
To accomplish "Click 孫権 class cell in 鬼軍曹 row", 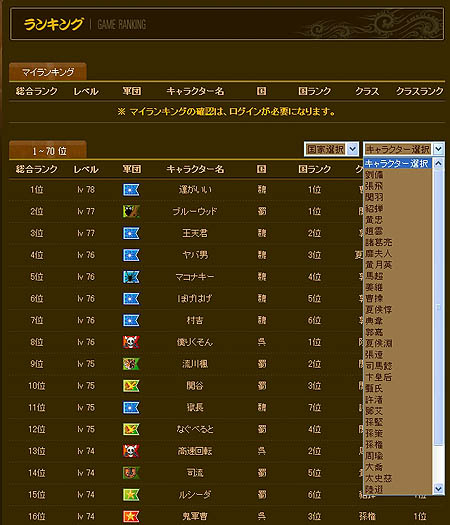I will tap(367, 516).
